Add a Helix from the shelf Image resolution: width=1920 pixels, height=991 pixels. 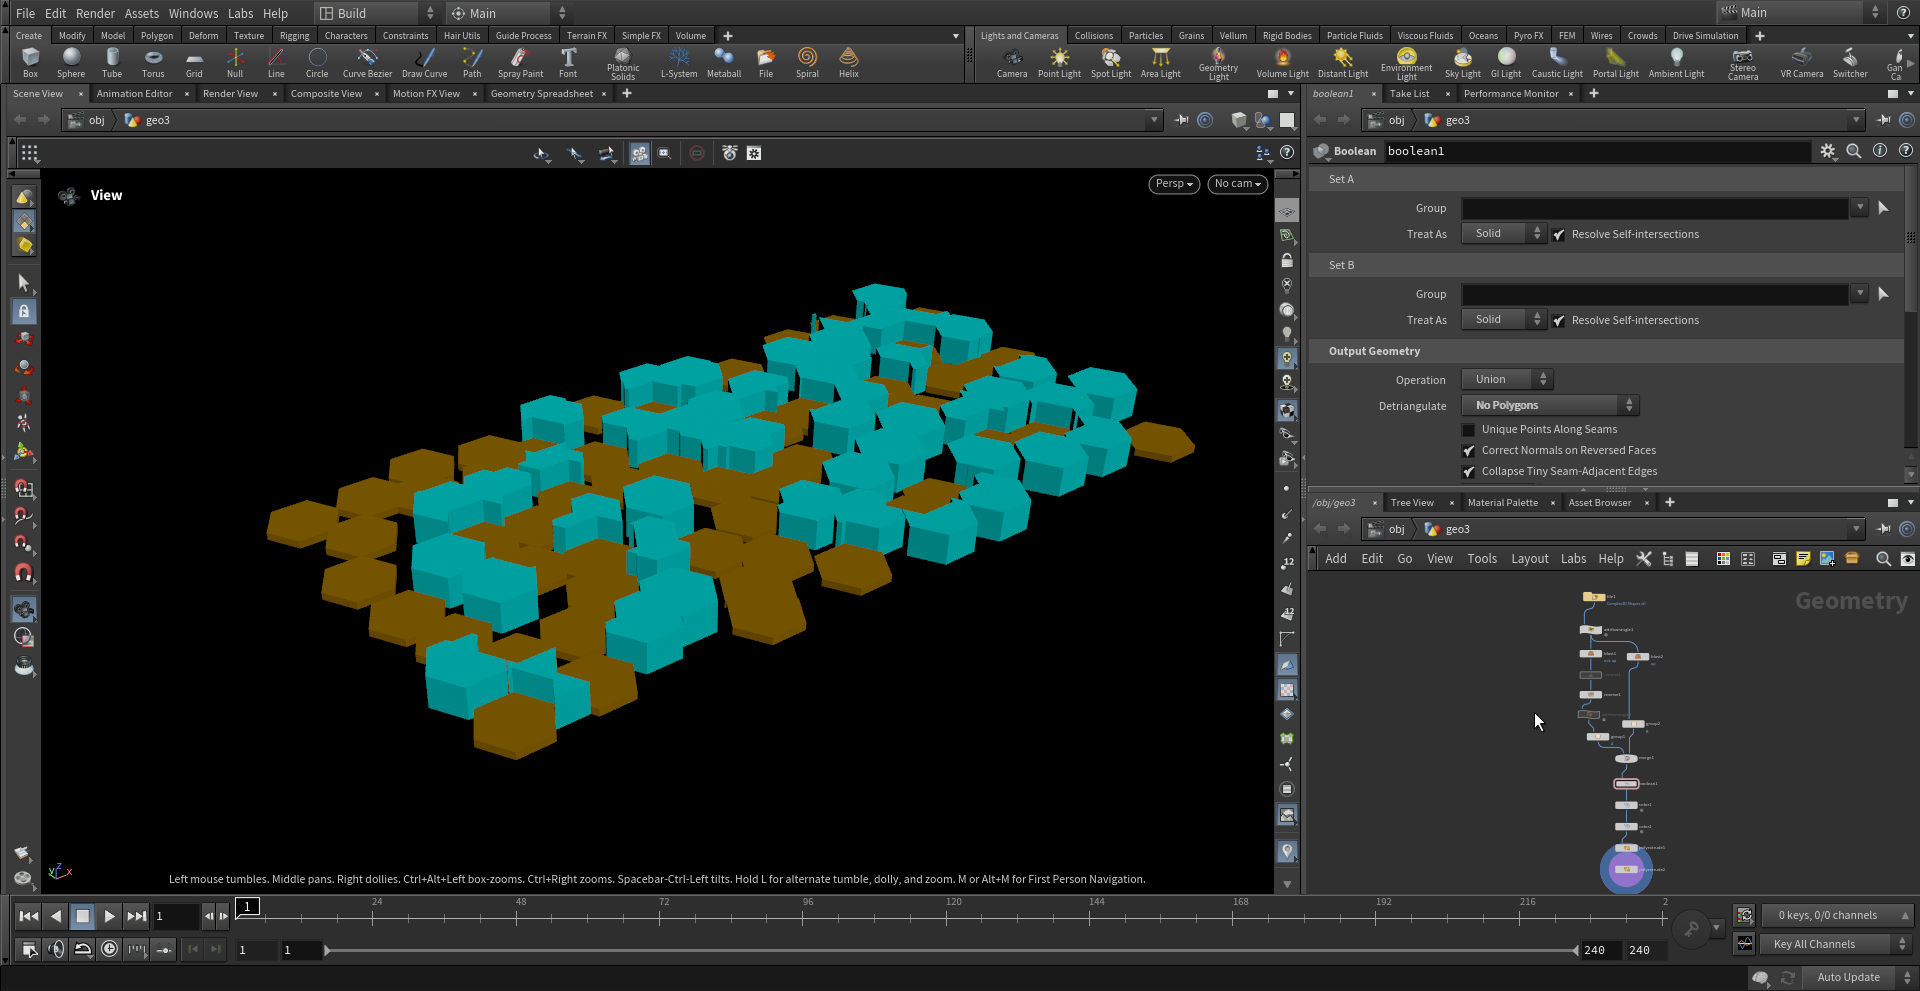point(848,62)
